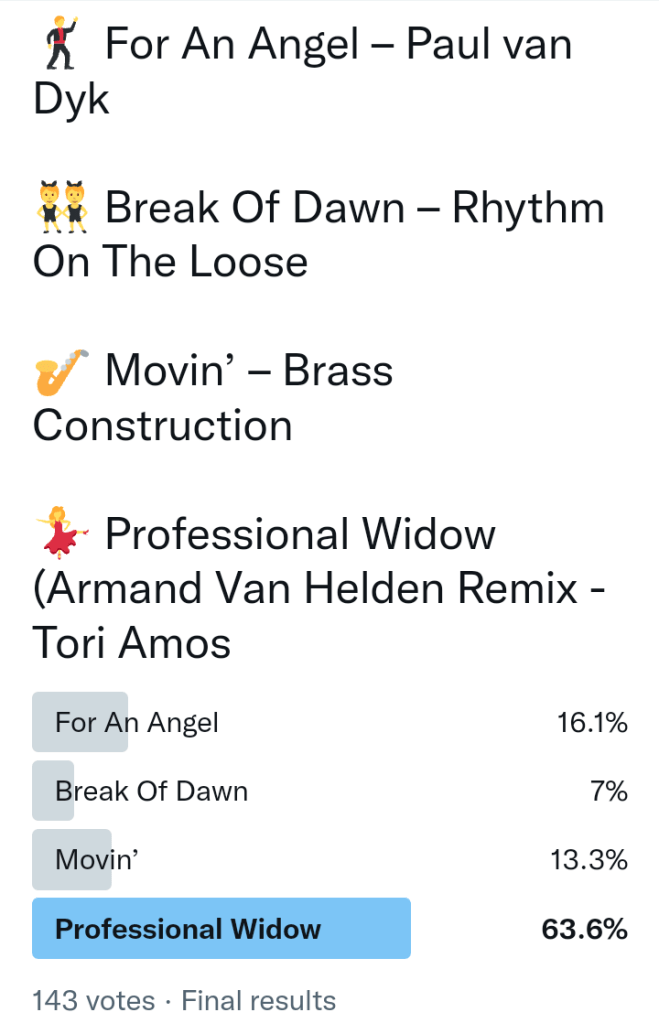The width and height of the screenshot is (659, 1023).
Task: Click the winning 63.6% result
Action: tap(585, 929)
